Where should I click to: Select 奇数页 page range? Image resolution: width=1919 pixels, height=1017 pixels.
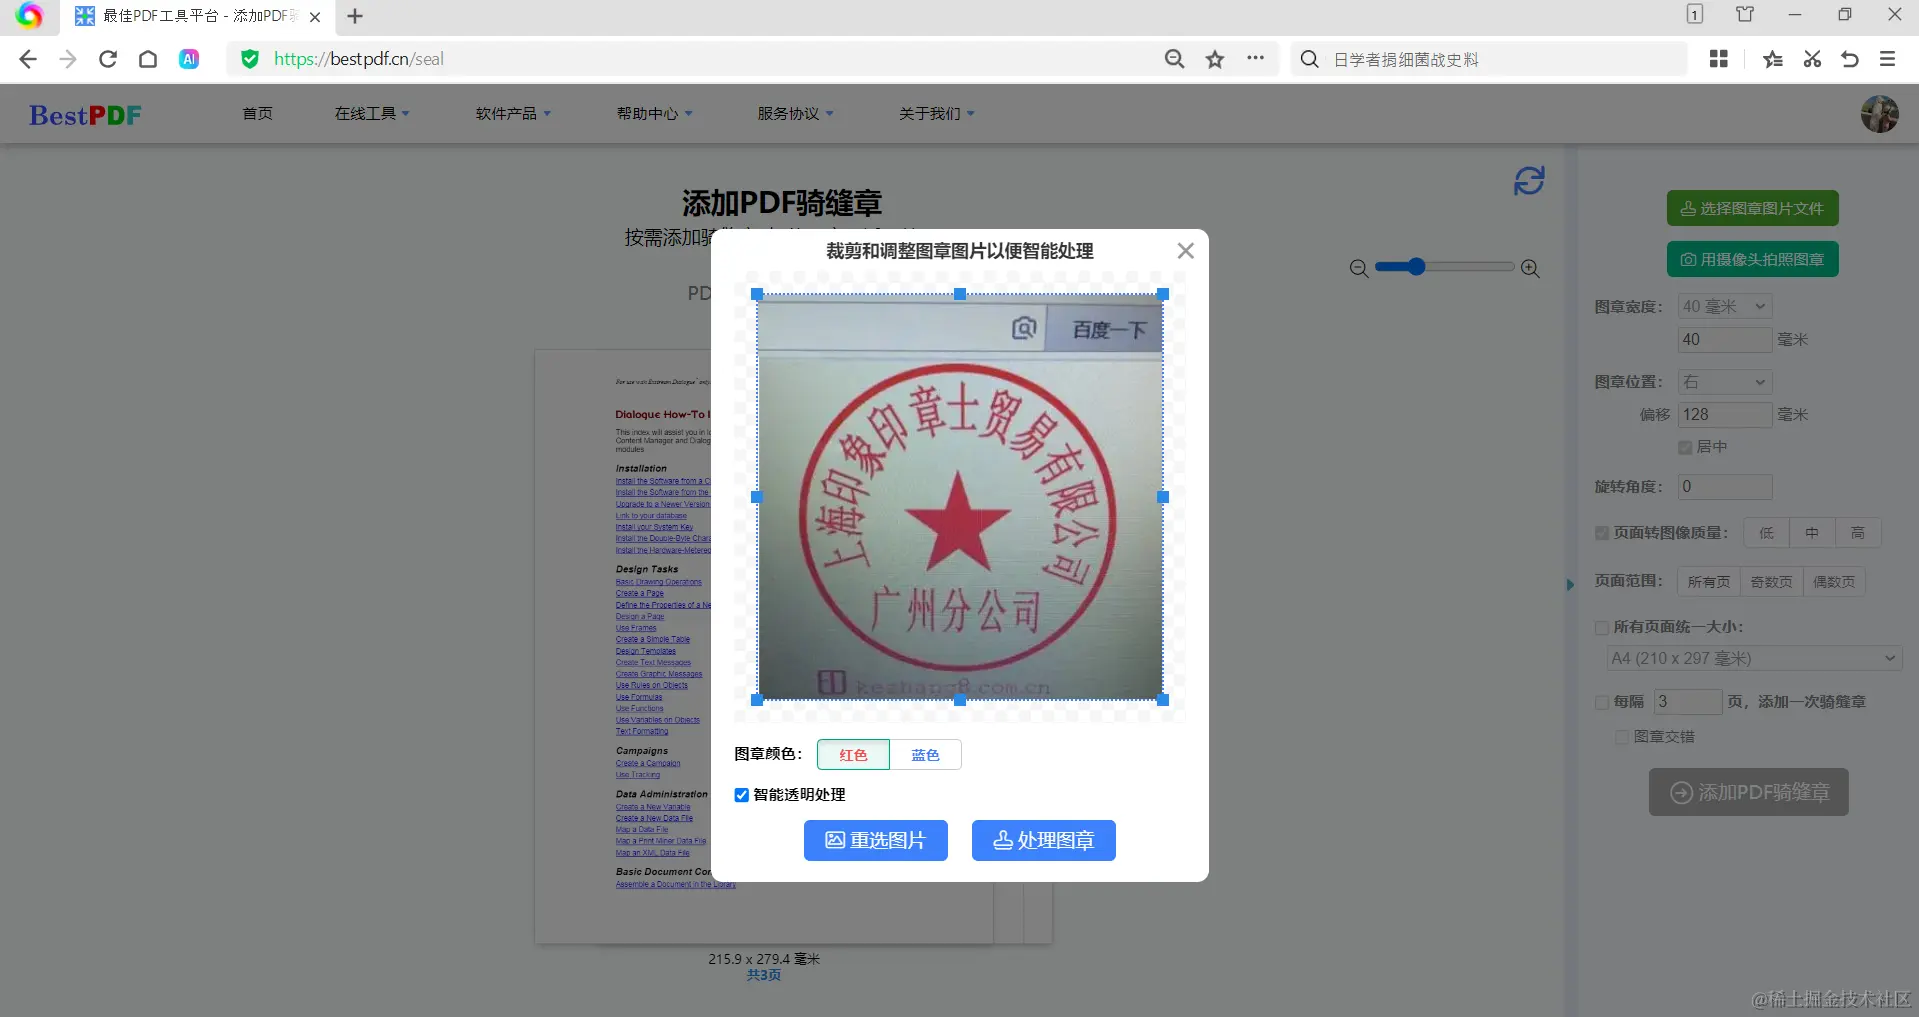click(1771, 582)
